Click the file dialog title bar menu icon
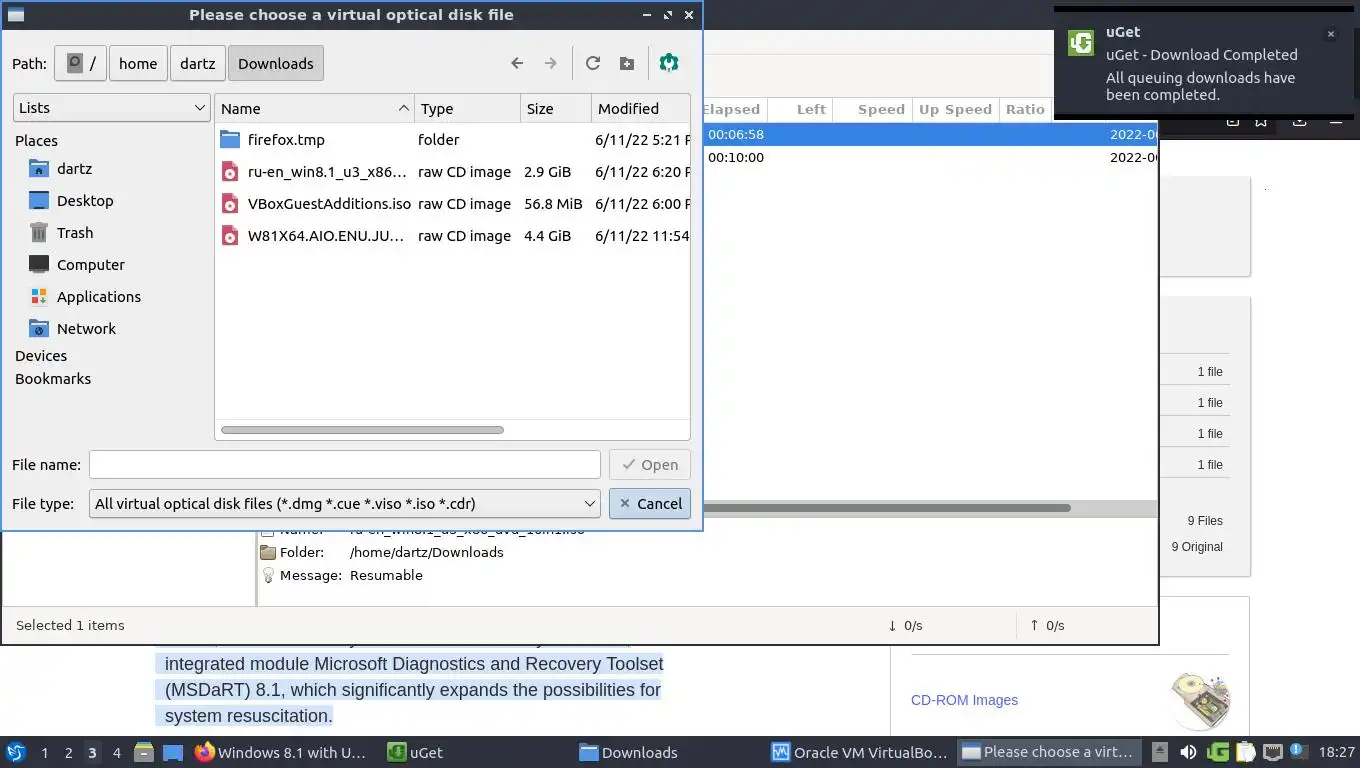The width and height of the screenshot is (1360, 768). 16,15
